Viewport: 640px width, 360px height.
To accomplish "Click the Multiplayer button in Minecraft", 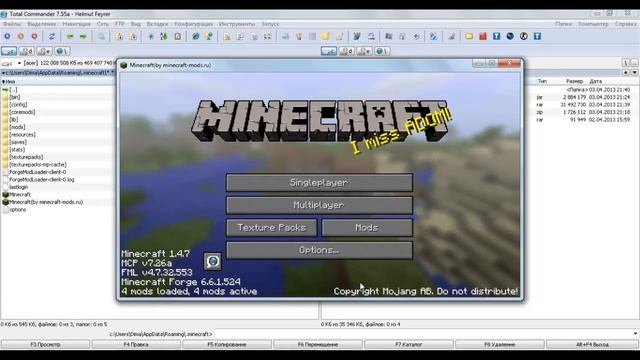I will tap(319, 205).
